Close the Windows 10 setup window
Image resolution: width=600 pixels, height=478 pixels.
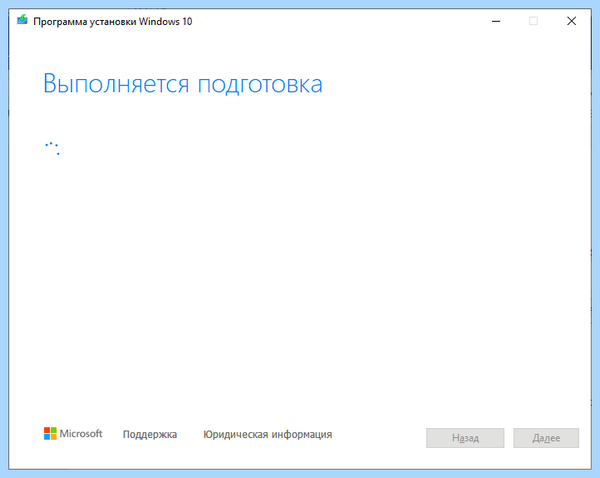[x=571, y=21]
